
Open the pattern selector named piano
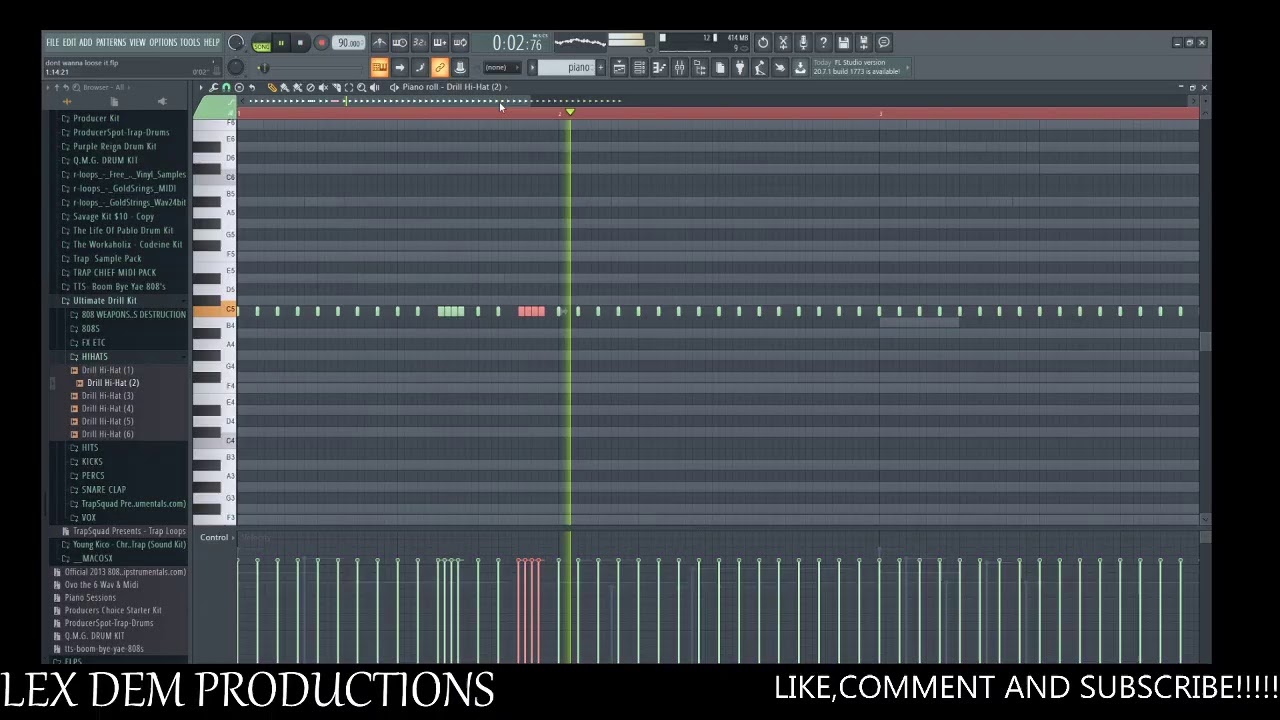click(x=566, y=67)
